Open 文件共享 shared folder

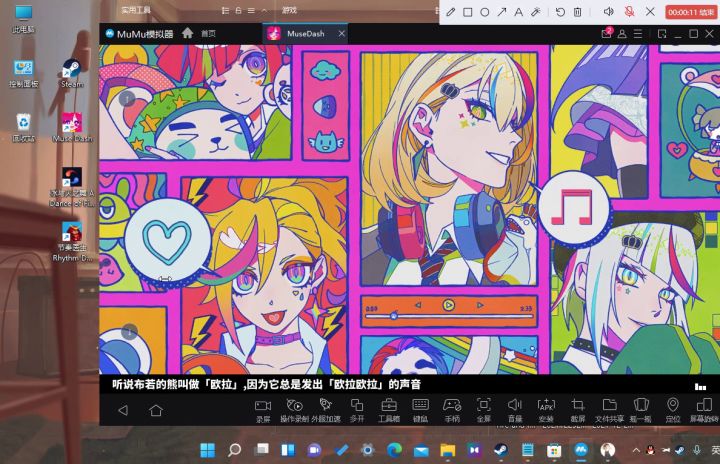(x=609, y=410)
